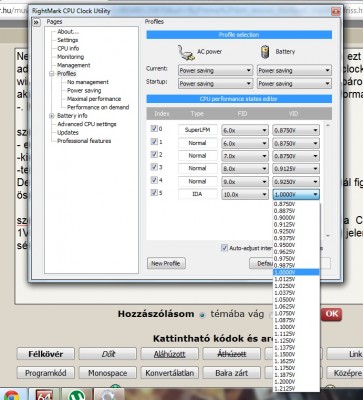
Task: Click the Dőlt formatting button
Action: pos(108,354)
